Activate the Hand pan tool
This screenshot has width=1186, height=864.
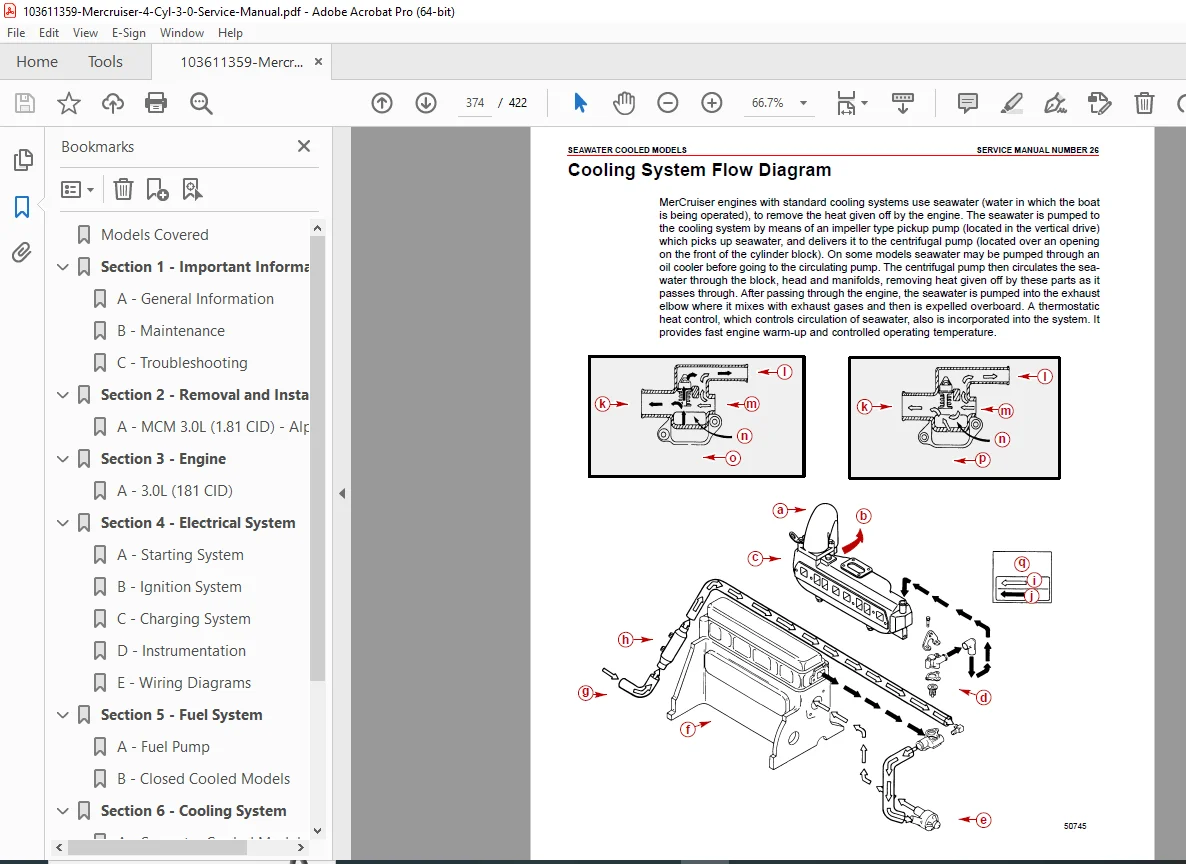point(624,103)
